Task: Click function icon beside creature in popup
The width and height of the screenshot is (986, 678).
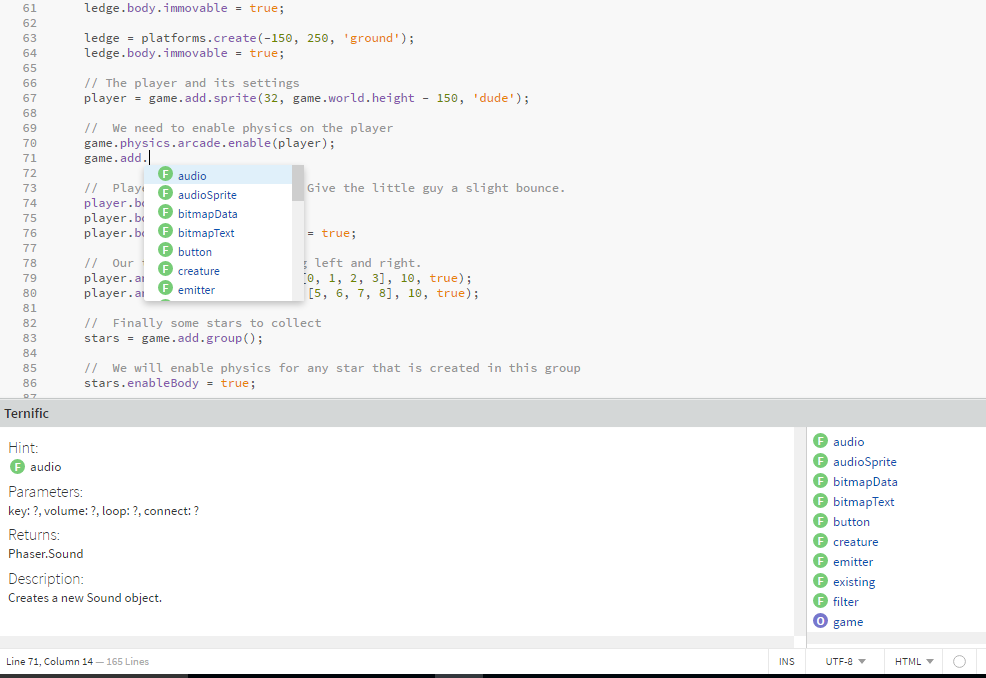Action: (x=165, y=269)
